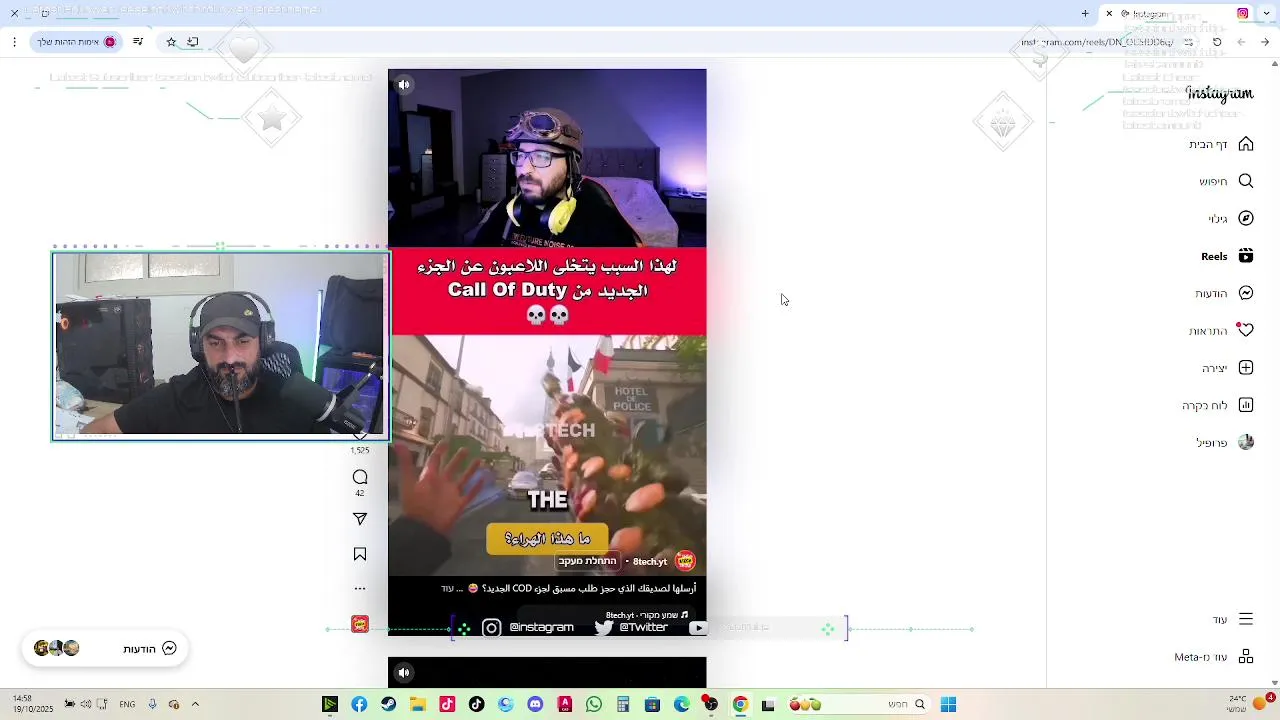
Task: Open the Chrome three-dot menu
Action: click(x=14, y=42)
